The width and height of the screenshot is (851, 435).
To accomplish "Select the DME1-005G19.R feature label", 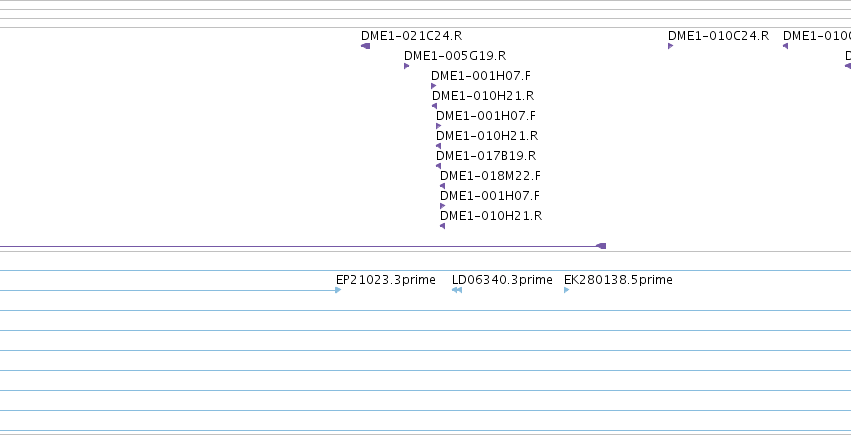I will tap(455, 56).
